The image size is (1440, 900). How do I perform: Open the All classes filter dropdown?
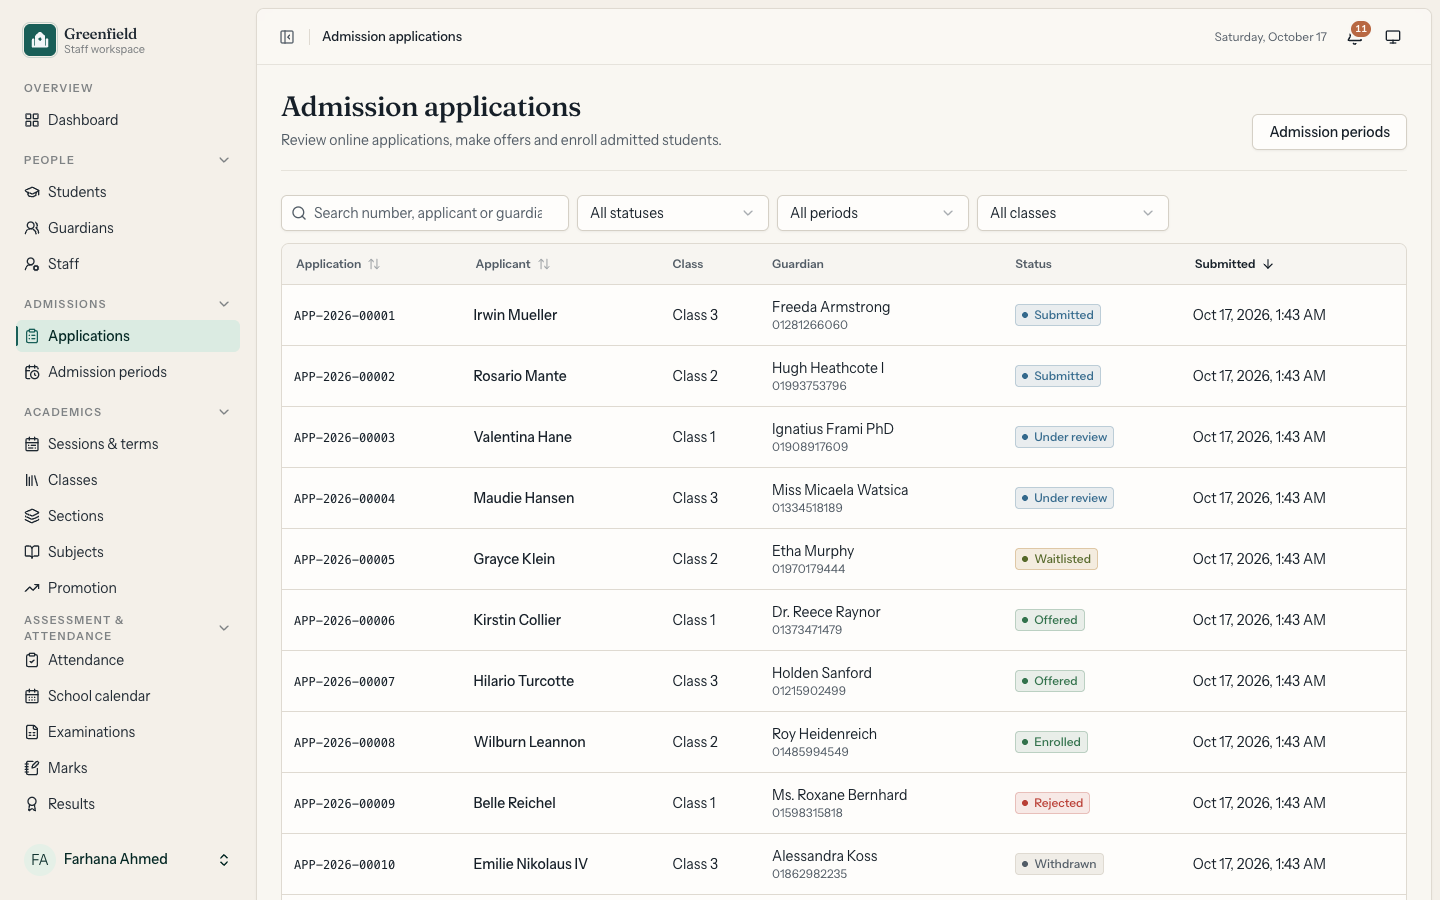(1073, 213)
